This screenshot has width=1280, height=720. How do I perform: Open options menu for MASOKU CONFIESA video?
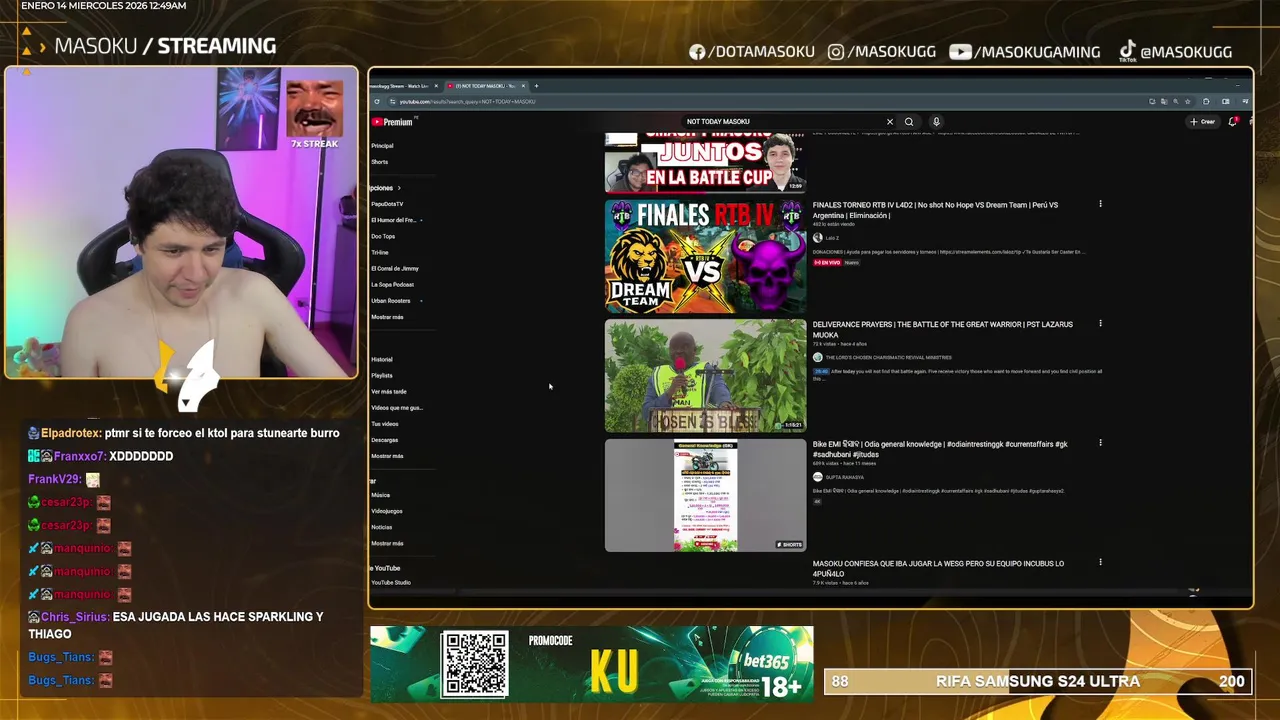(x=1100, y=562)
